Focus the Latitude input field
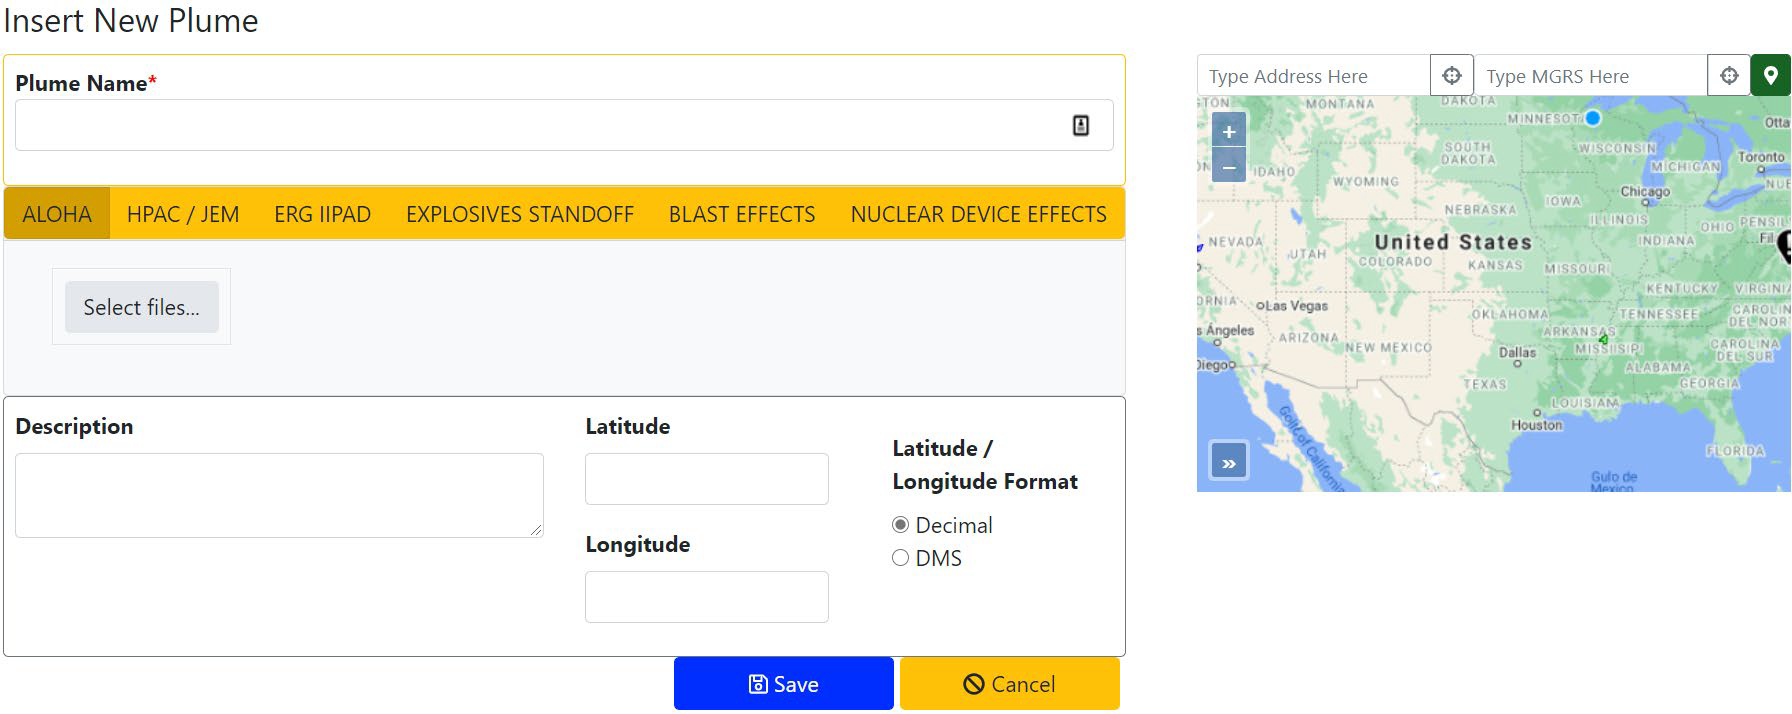The image size is (1792, 714). pos(706,479)
